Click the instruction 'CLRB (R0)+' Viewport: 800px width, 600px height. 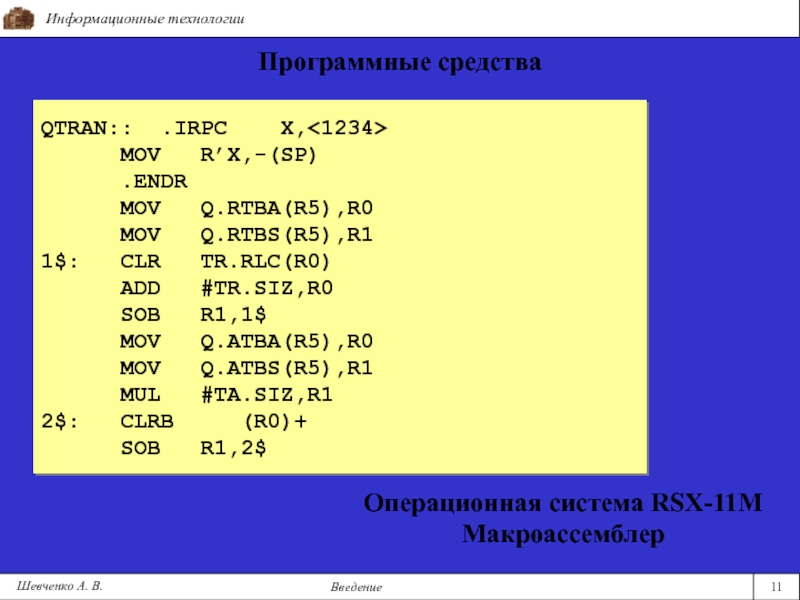tap(213, 421)
